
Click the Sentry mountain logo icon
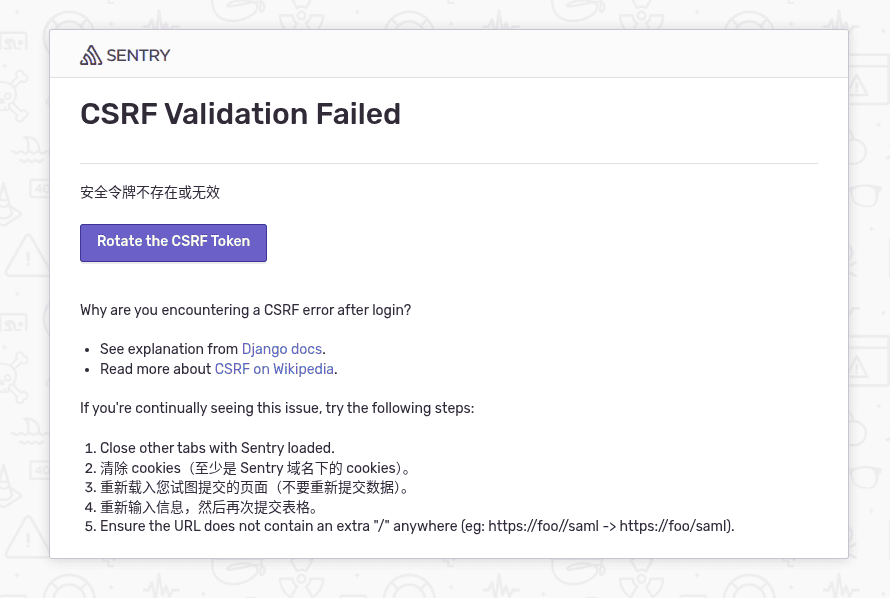tap(89, 55)
